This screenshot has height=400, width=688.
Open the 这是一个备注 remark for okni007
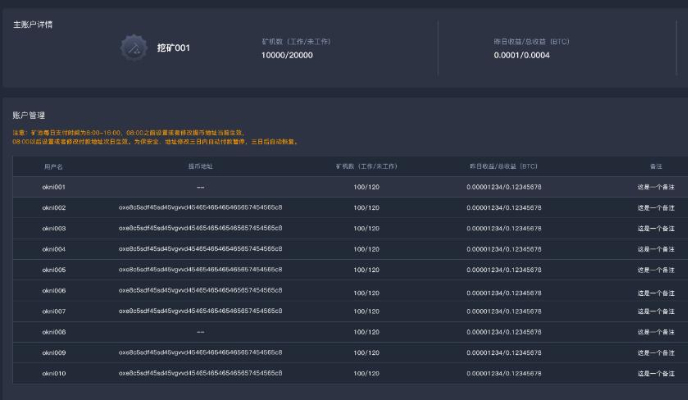pyautogui.click(x=656, y=311)
